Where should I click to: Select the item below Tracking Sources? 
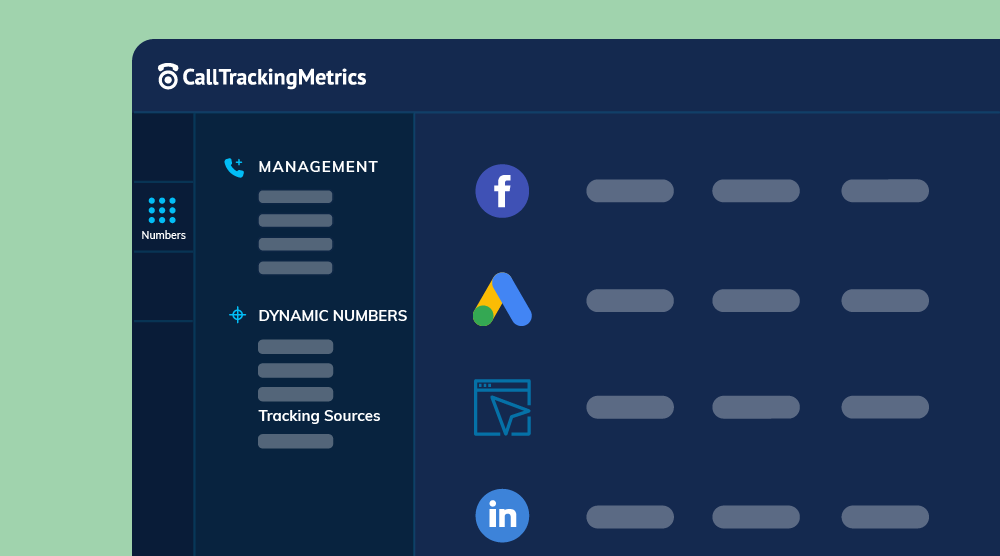pyautogui.click(x=295, y=441)
